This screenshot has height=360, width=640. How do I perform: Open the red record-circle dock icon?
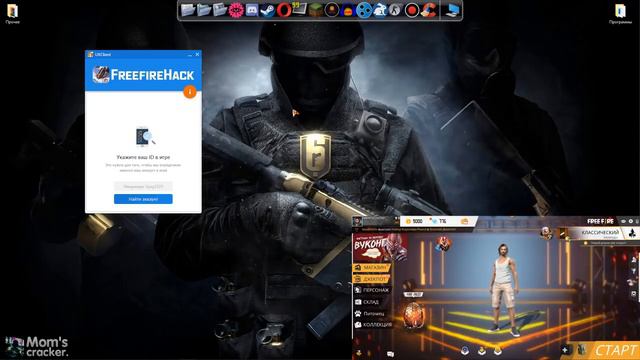412,10
